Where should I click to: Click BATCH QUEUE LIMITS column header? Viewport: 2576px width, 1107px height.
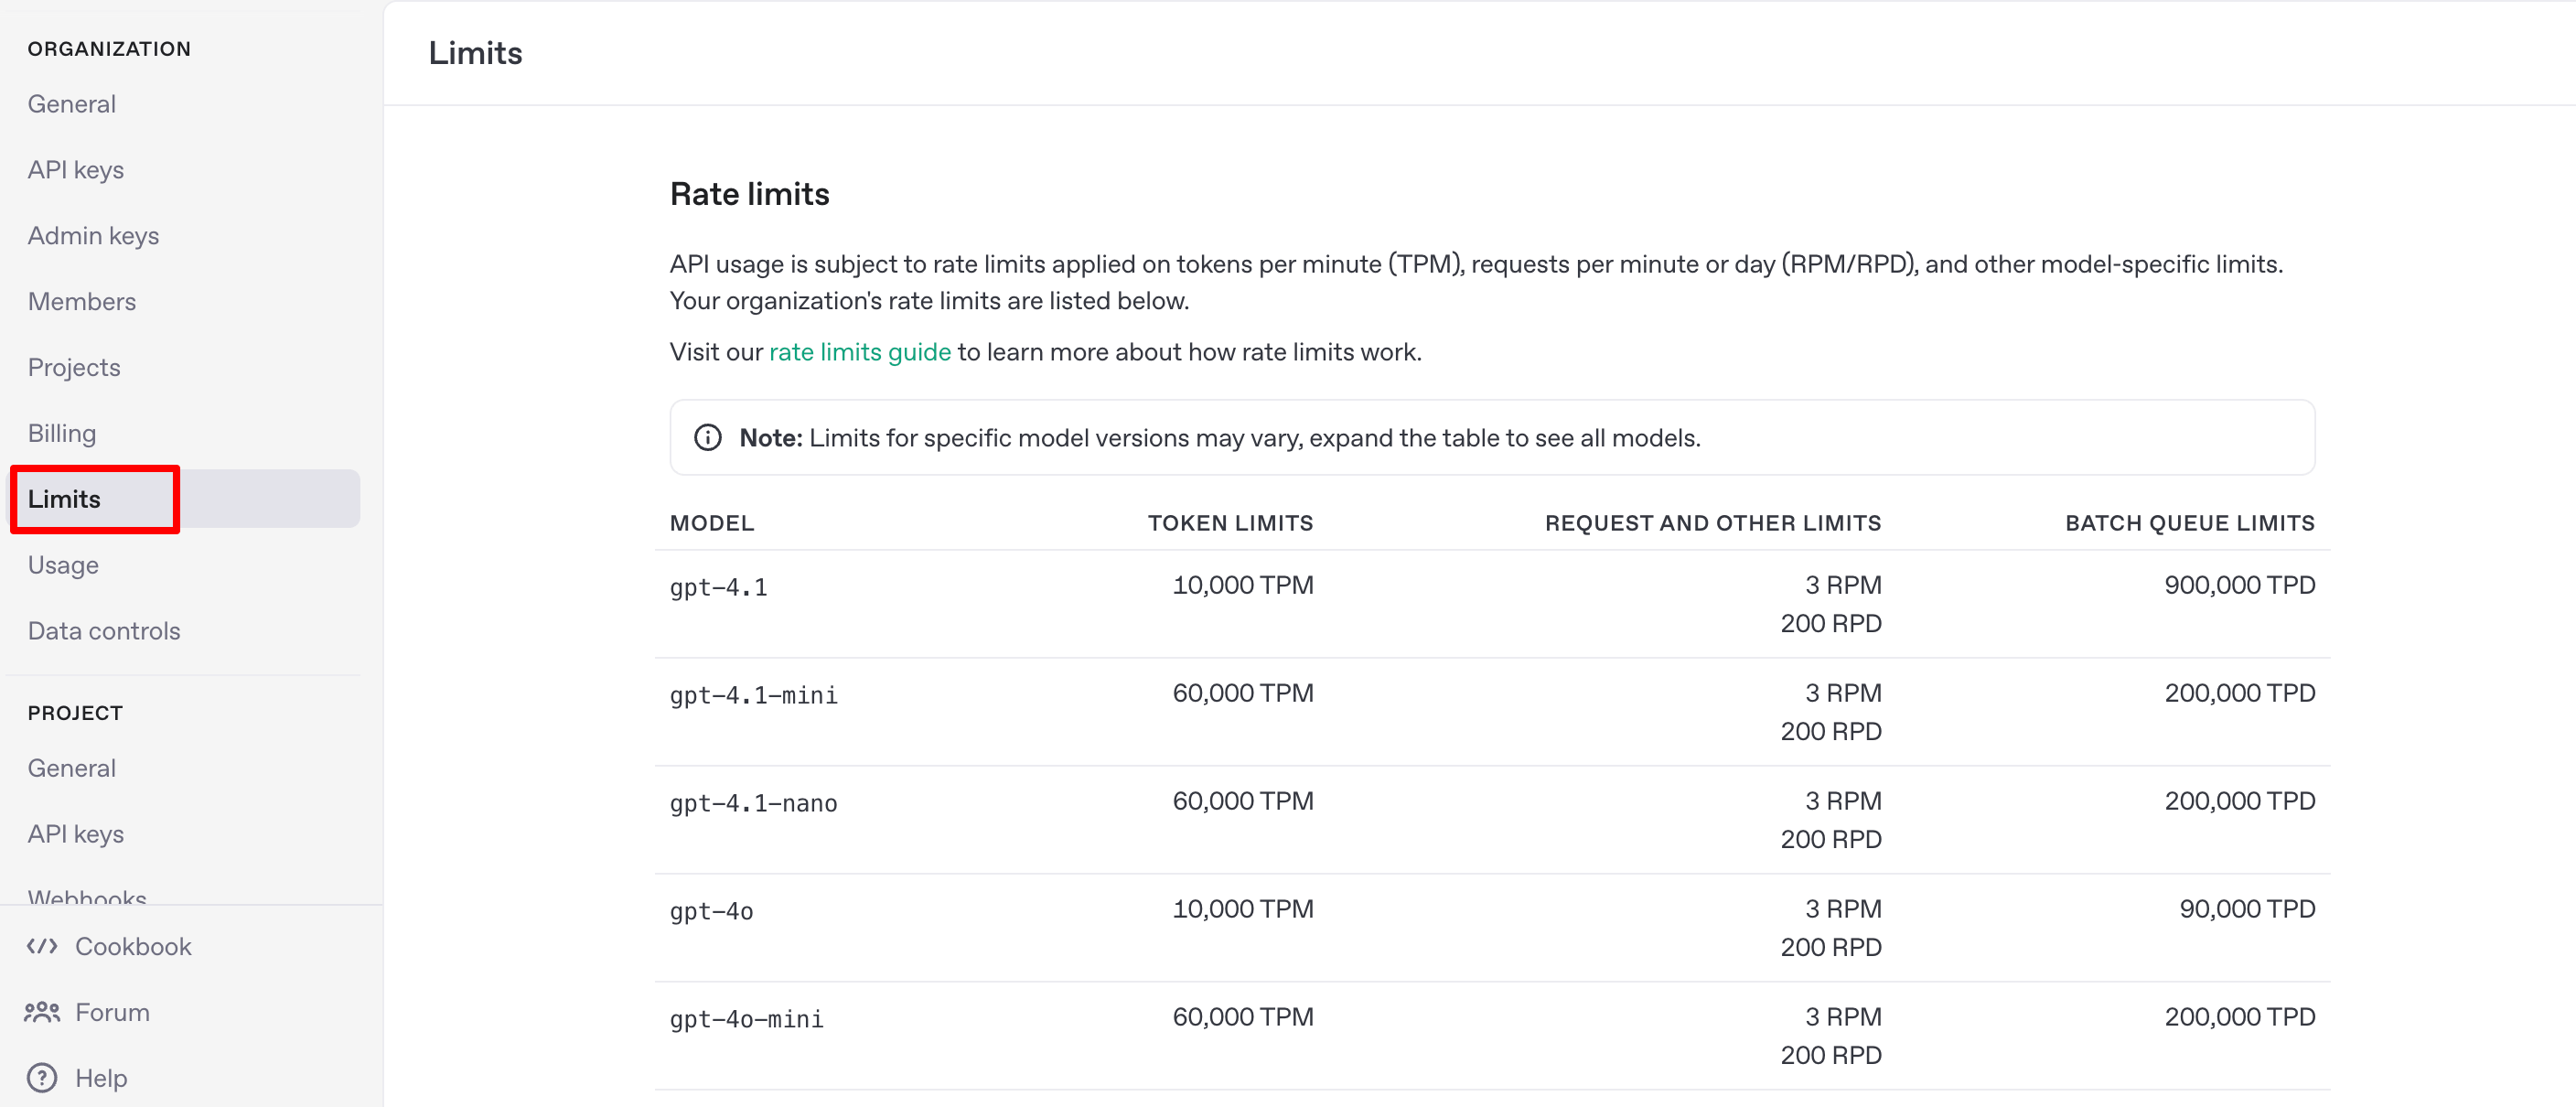coord(2190,523)
